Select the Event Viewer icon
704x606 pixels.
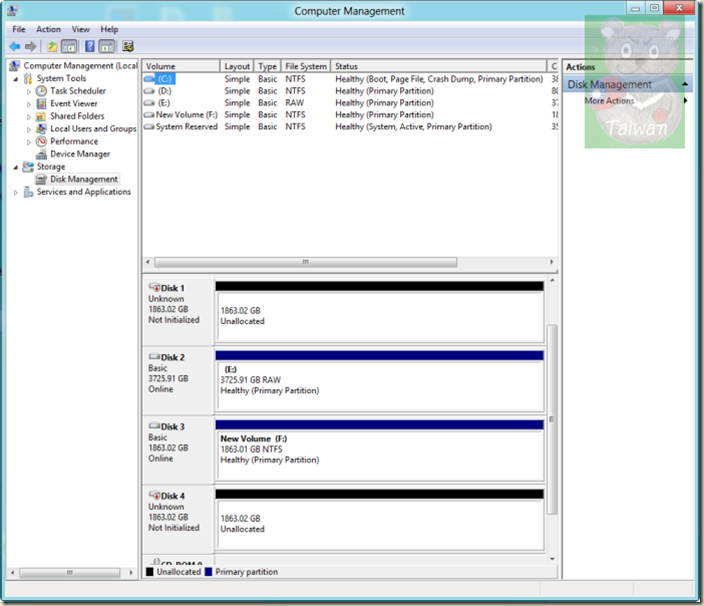tap(41, 104)
